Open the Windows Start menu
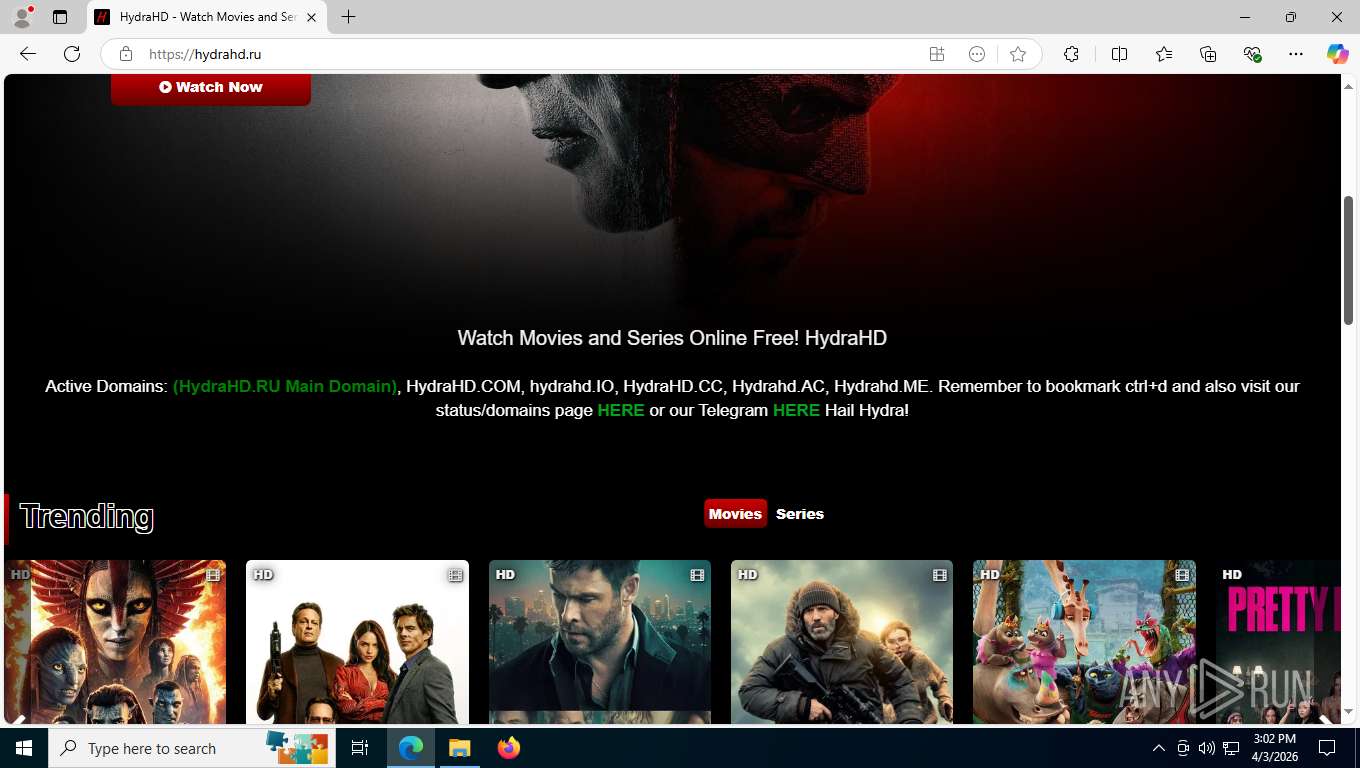1360x768 pixels. point(24,748)
